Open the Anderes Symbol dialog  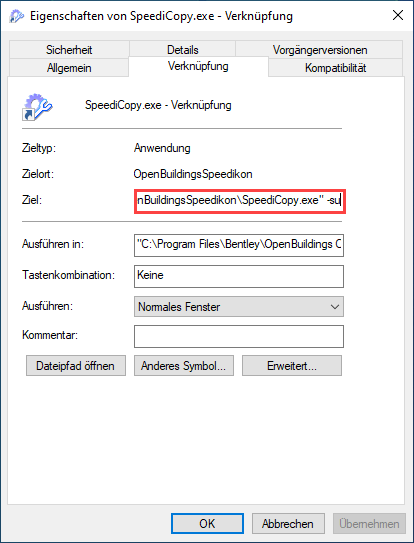(x=184, y=365)
